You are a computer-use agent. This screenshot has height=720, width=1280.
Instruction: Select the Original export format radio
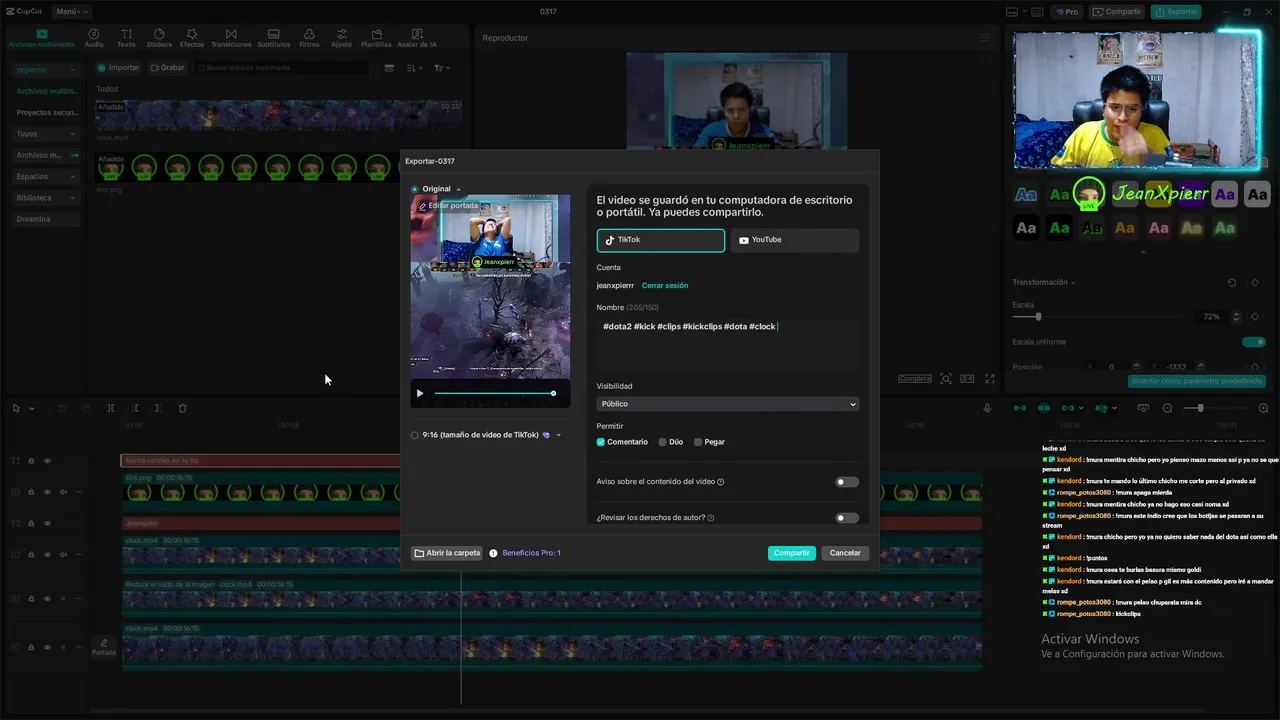[x=415, y=189]
